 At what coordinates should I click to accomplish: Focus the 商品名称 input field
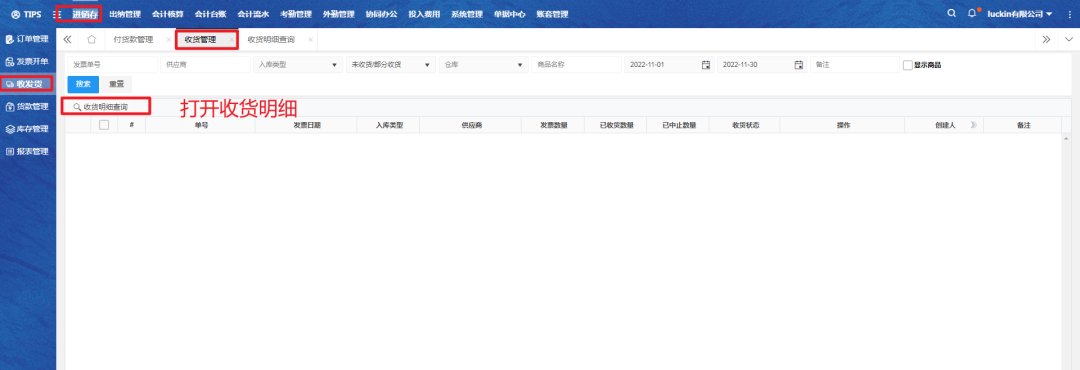tap(577, 65)
